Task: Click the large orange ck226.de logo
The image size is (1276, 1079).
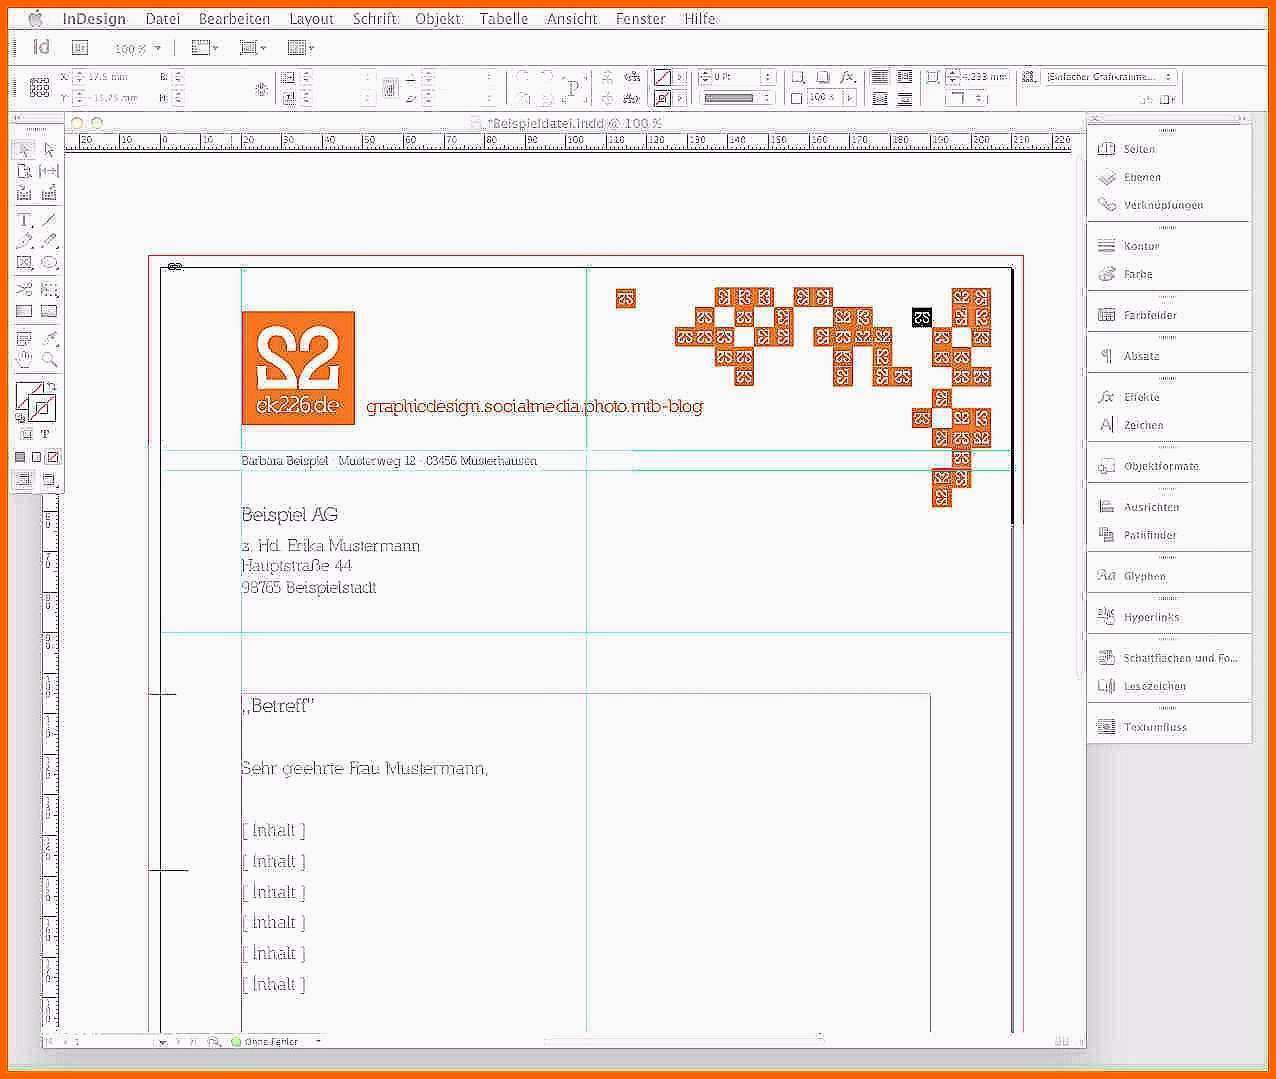Action: click(298, 368)
